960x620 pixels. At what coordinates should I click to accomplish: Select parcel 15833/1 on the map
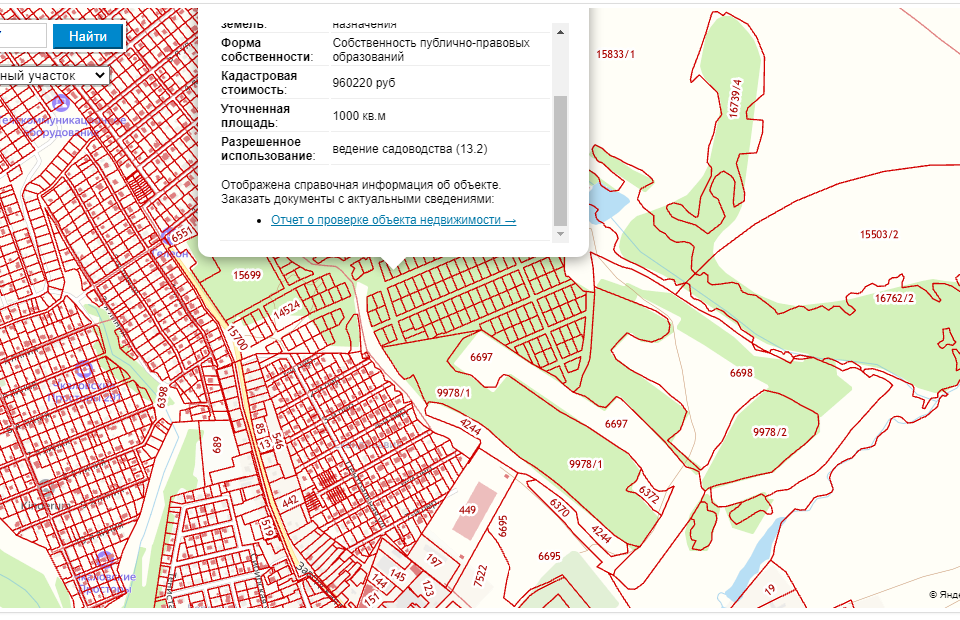[x=615, y=54]
